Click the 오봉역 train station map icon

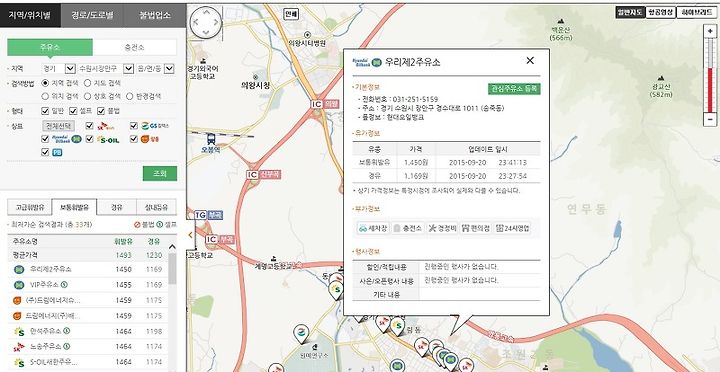pyautogui.click(x=211, y=139)
